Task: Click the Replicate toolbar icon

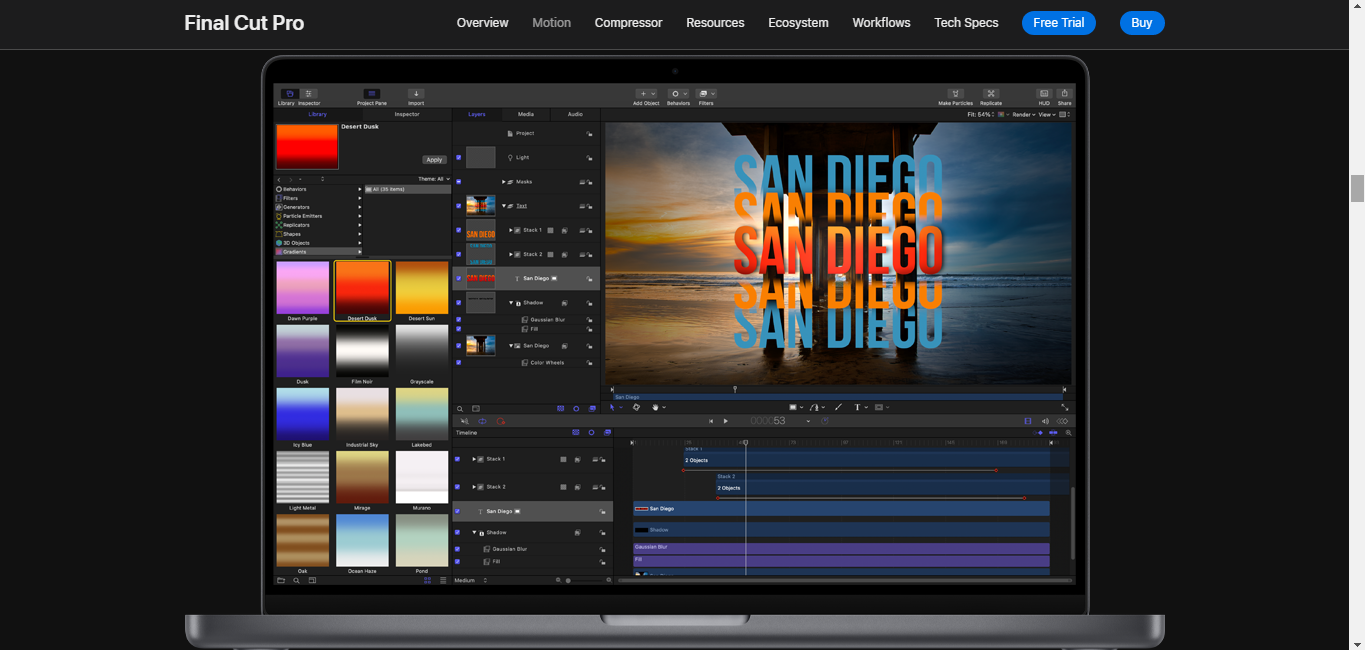Action: click(x=991, y=94)
